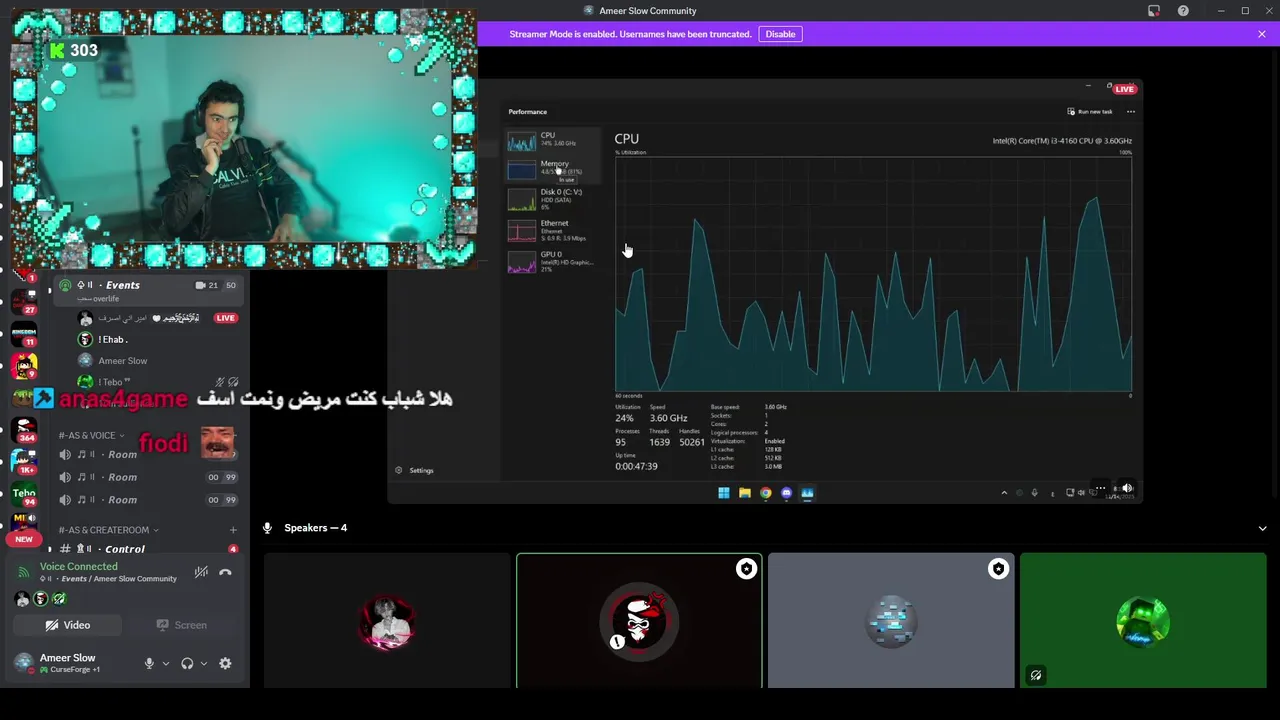Click Windows Start icon in streamed taskbar
Image resolution: width=1280 pixels, height=720 pixels.
coord(724,492)
